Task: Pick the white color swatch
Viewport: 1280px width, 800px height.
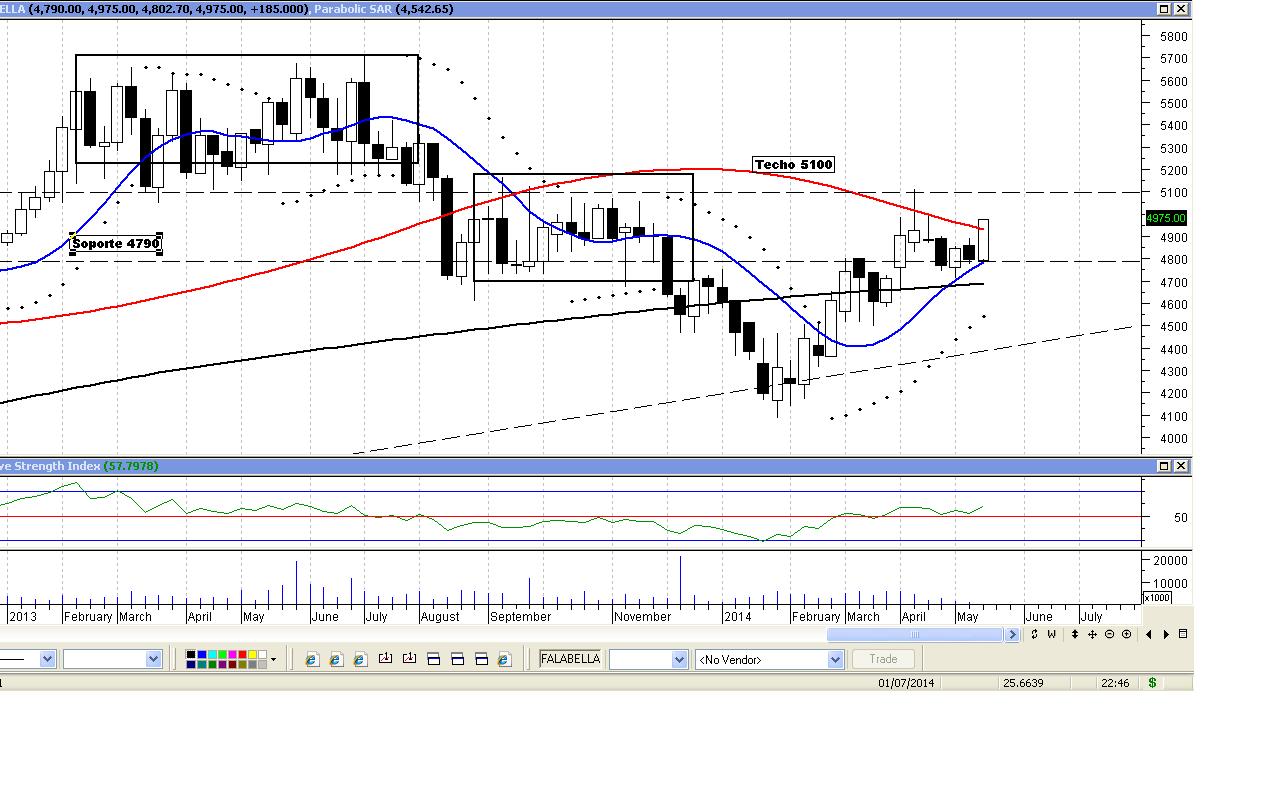Action: click(x=263, y=655)
